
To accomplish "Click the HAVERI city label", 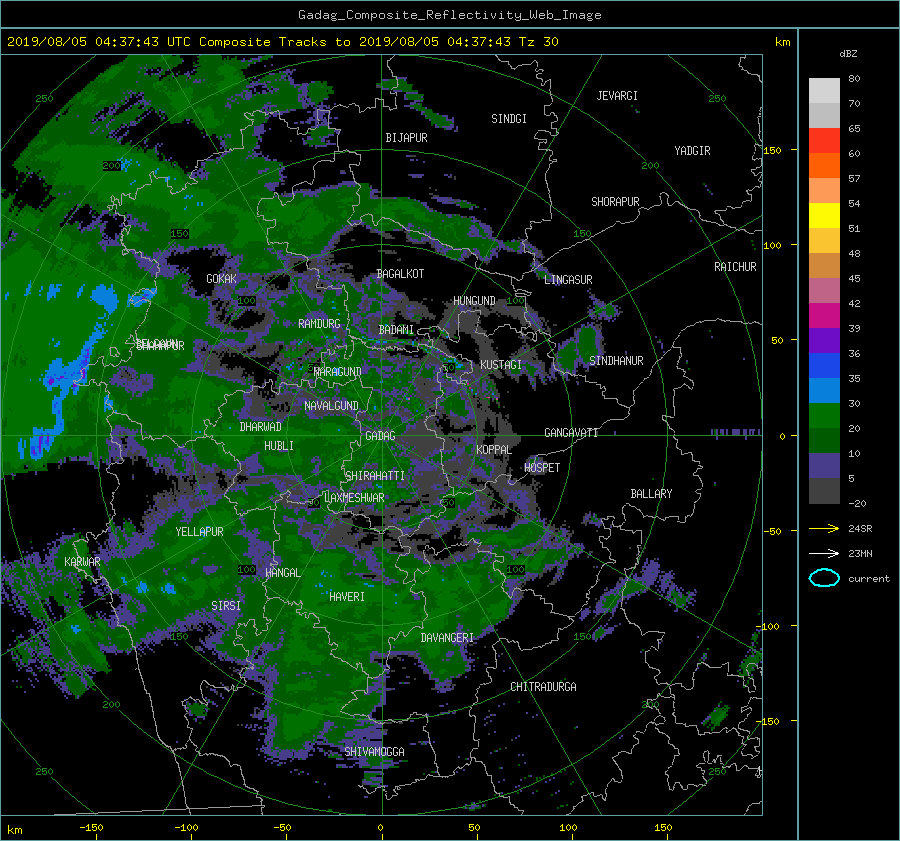I will point(347,597).
